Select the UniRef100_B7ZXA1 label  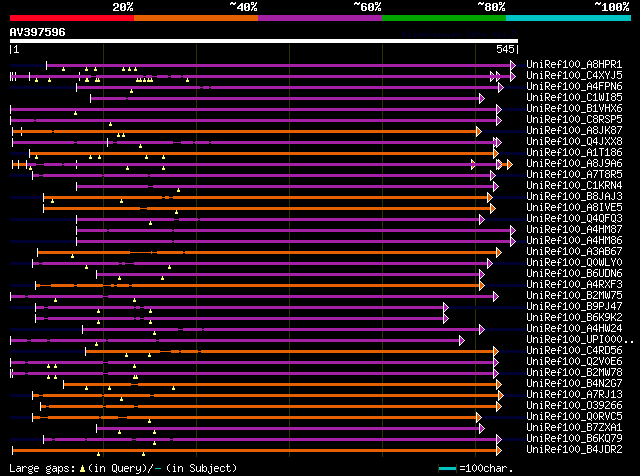574,428
